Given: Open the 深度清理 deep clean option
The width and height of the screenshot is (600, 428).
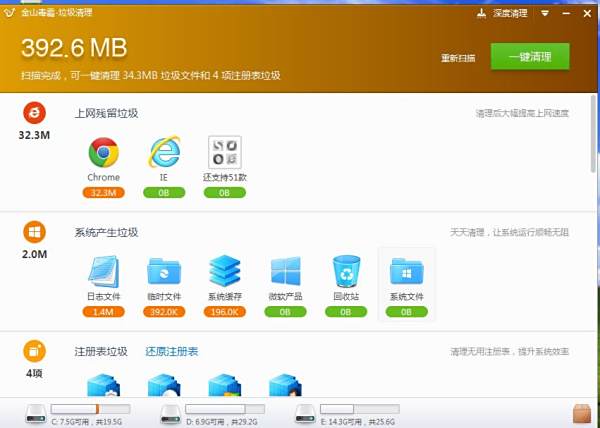Looking at the screenshot, I should (x=510, y=13).
